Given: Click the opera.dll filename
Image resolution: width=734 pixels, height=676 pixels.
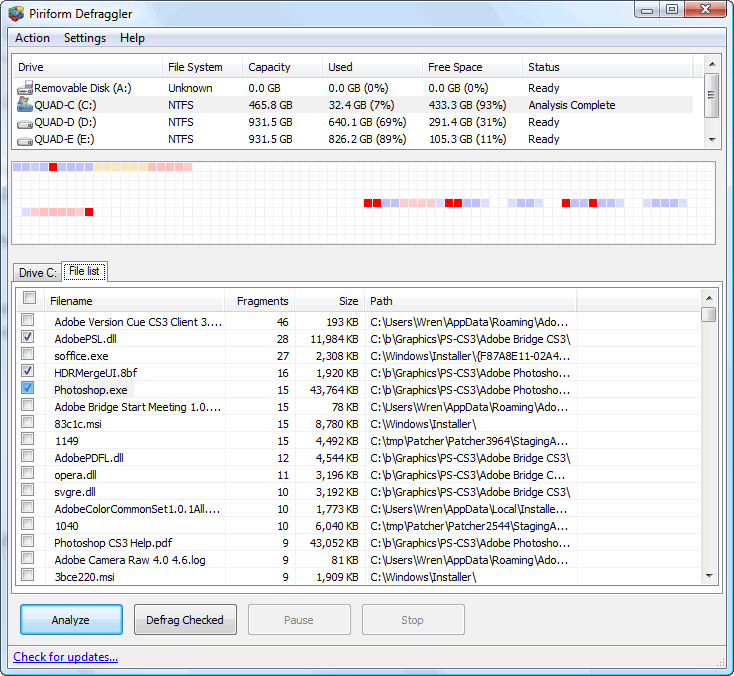Looking at the screenshot, I should tap(75, 475).
